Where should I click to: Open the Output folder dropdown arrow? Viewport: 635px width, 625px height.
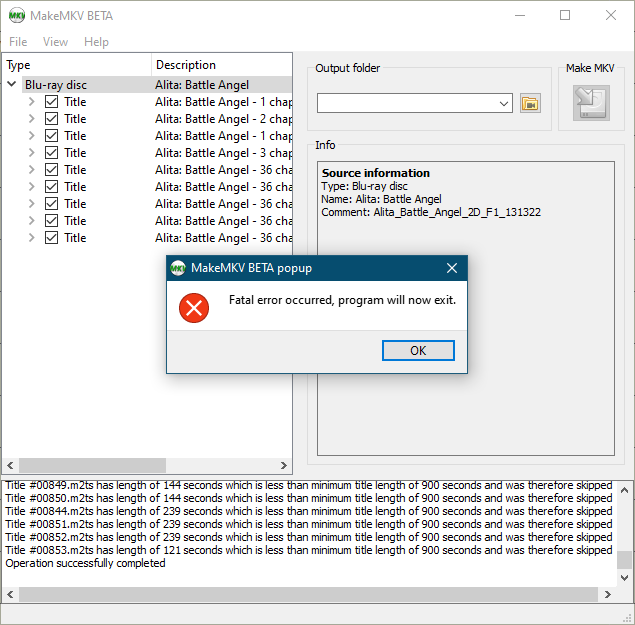click(504, 104)
